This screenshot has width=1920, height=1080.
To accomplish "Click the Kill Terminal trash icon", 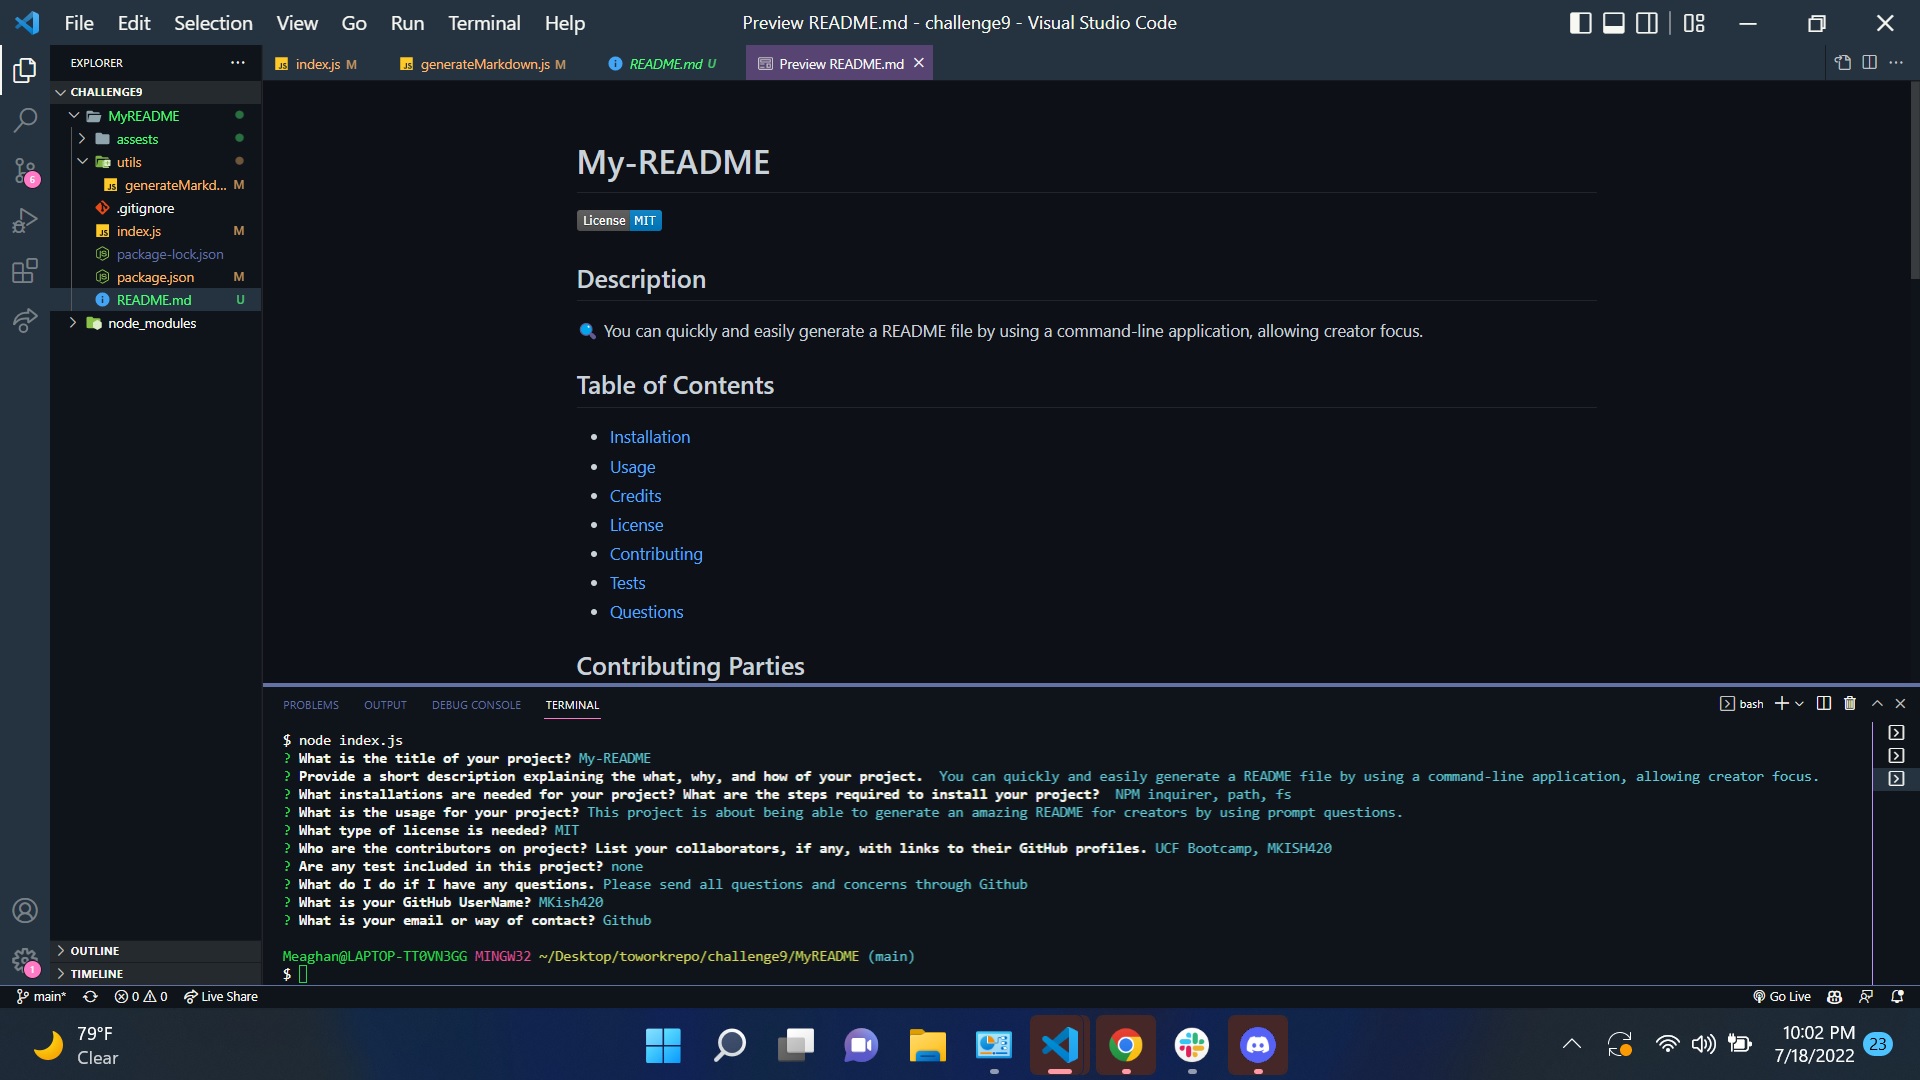I will [1850, 704].
